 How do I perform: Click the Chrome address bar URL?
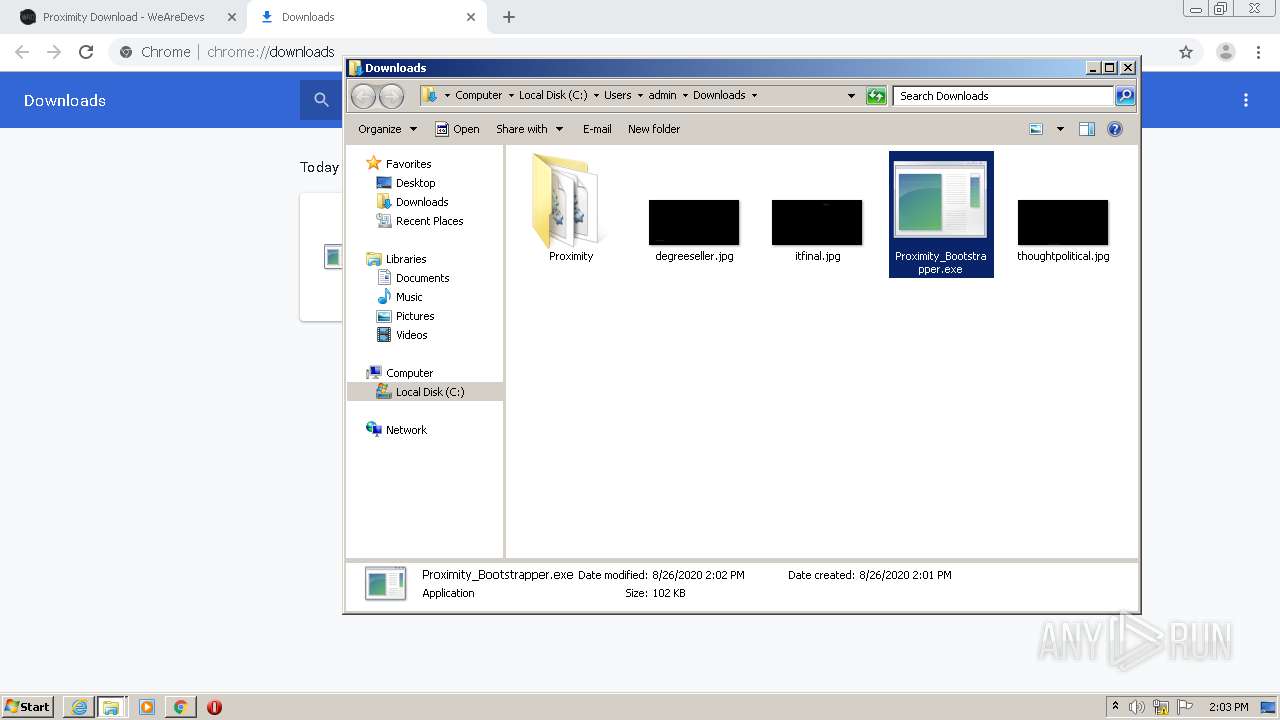point(270,52)
